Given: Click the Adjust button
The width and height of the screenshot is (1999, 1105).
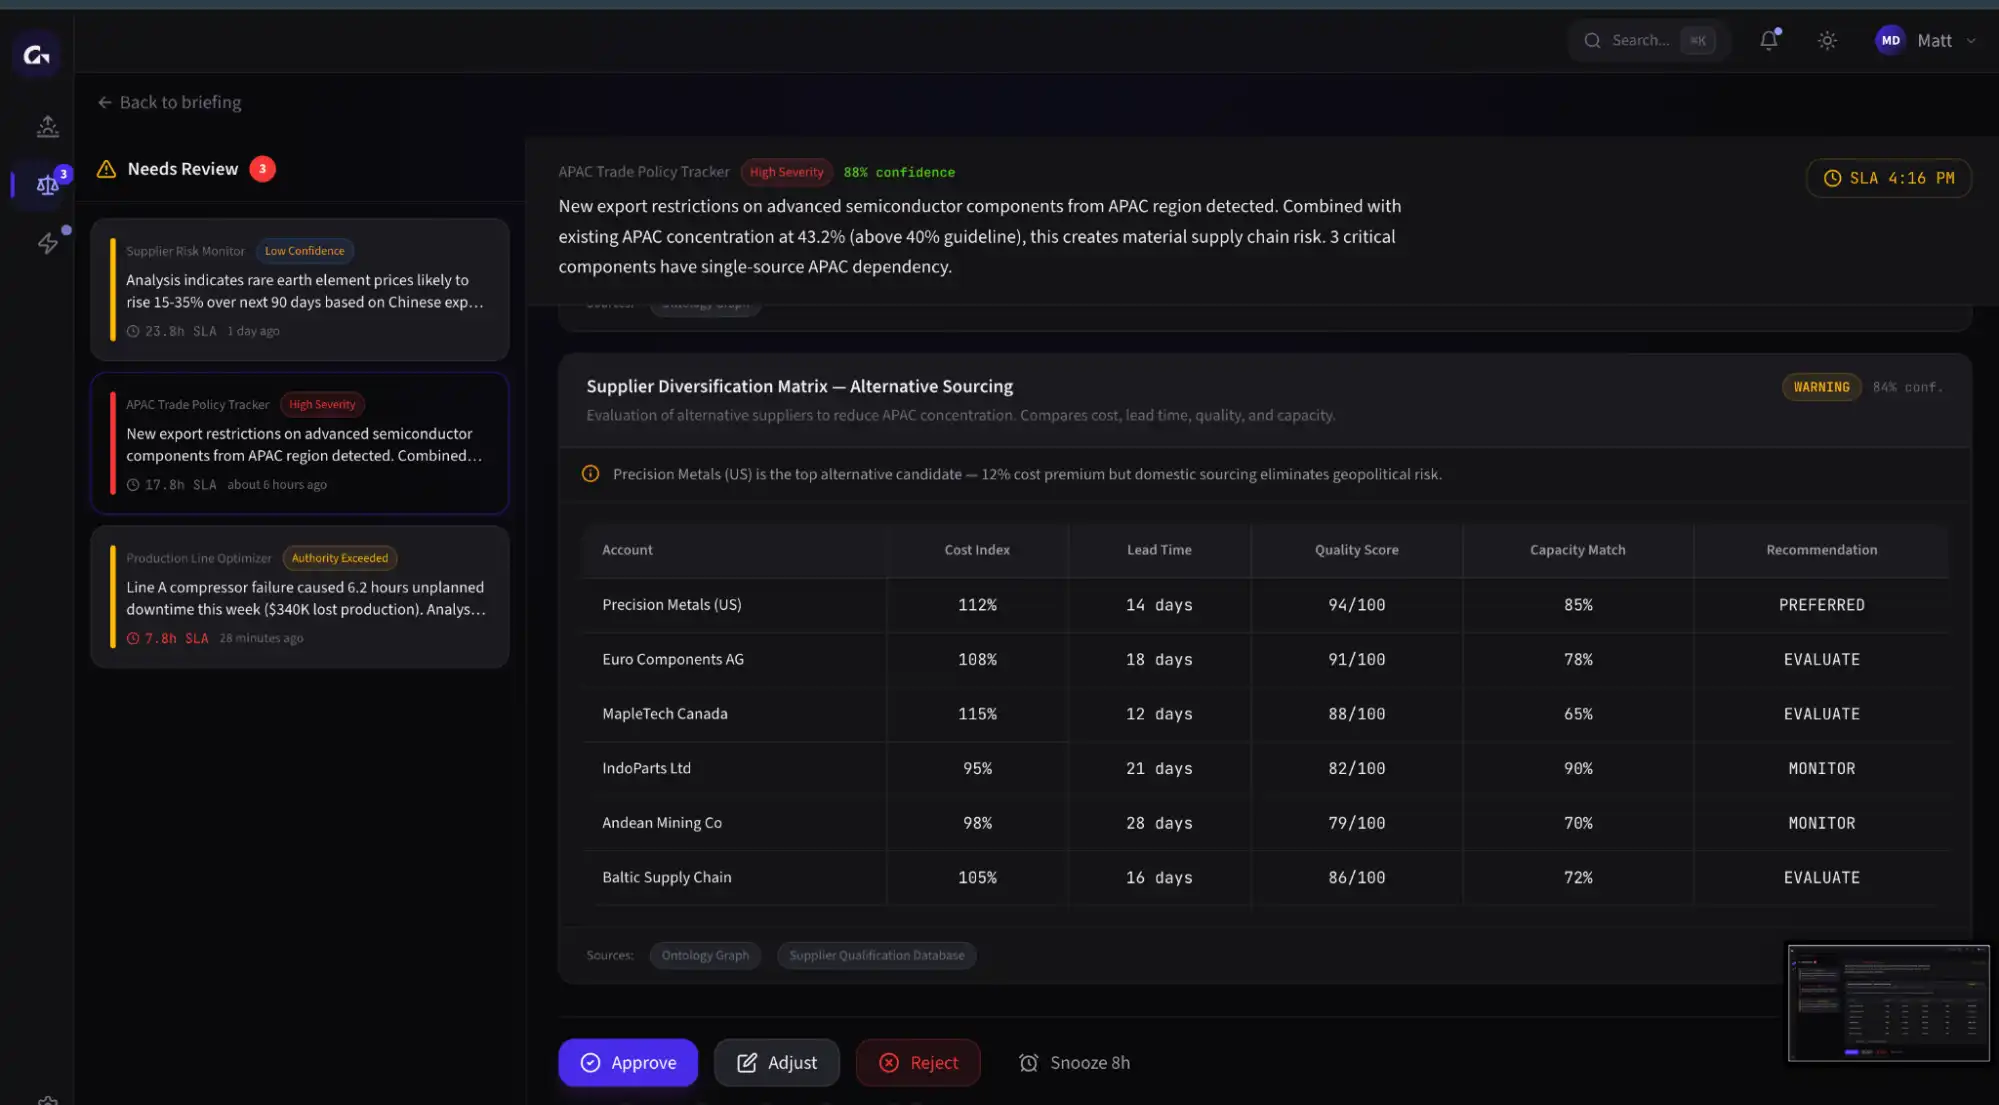Looking at the screenshot, I should pyautogui.click(x=776, y=1062).
